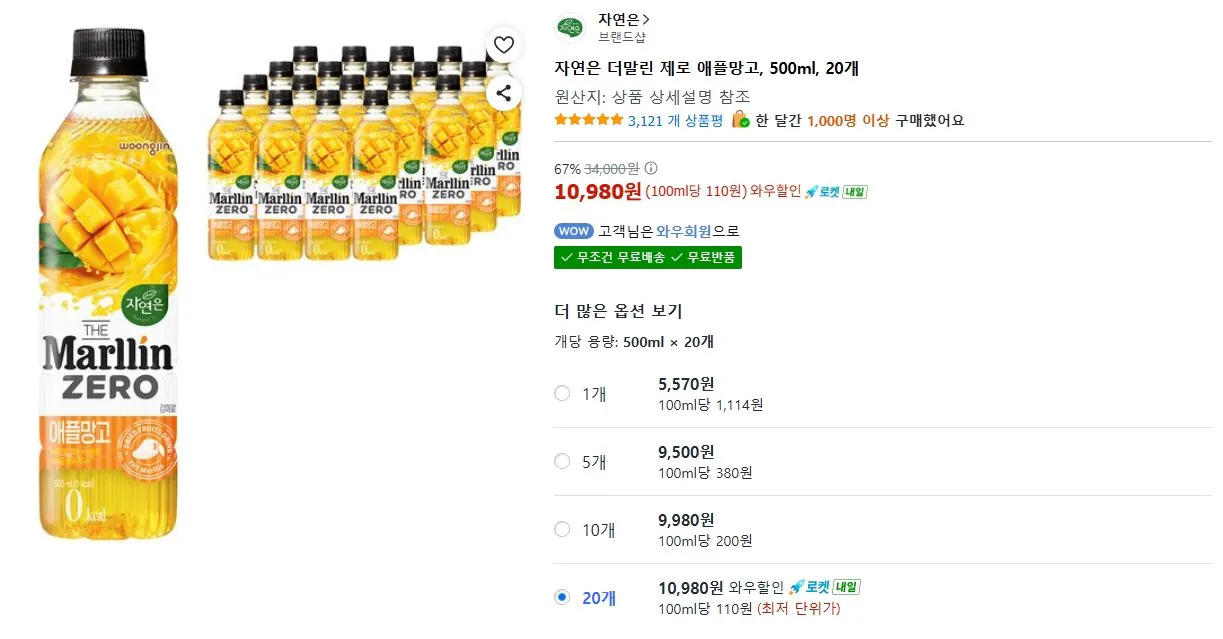Open the share icon
Screen dimensions: 1223x639
(x=503, y=92)
